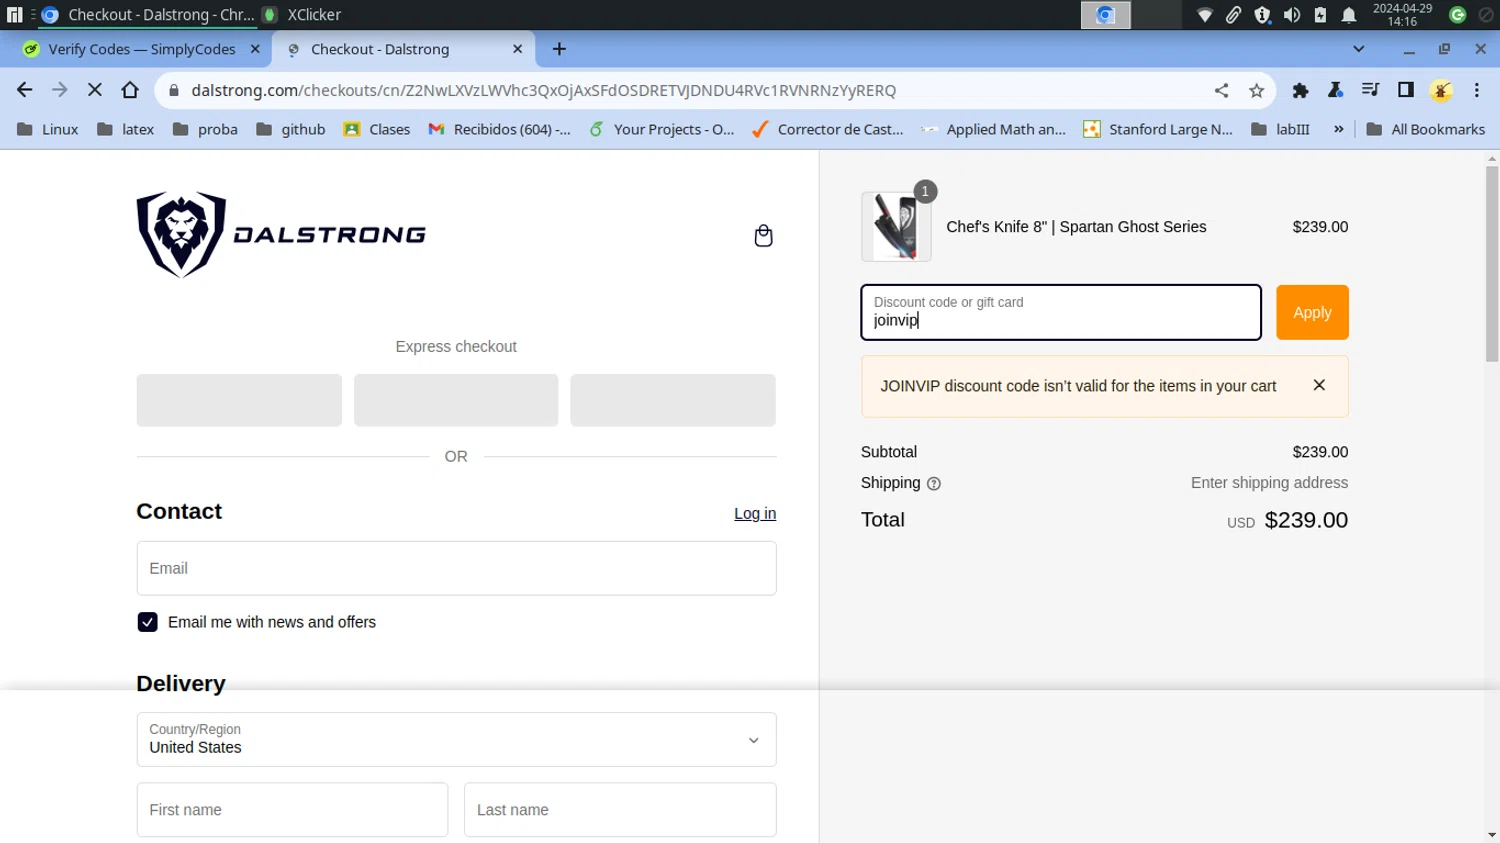
Task: Click the battery icon in system tray
Action: [x=1320, y=15]
